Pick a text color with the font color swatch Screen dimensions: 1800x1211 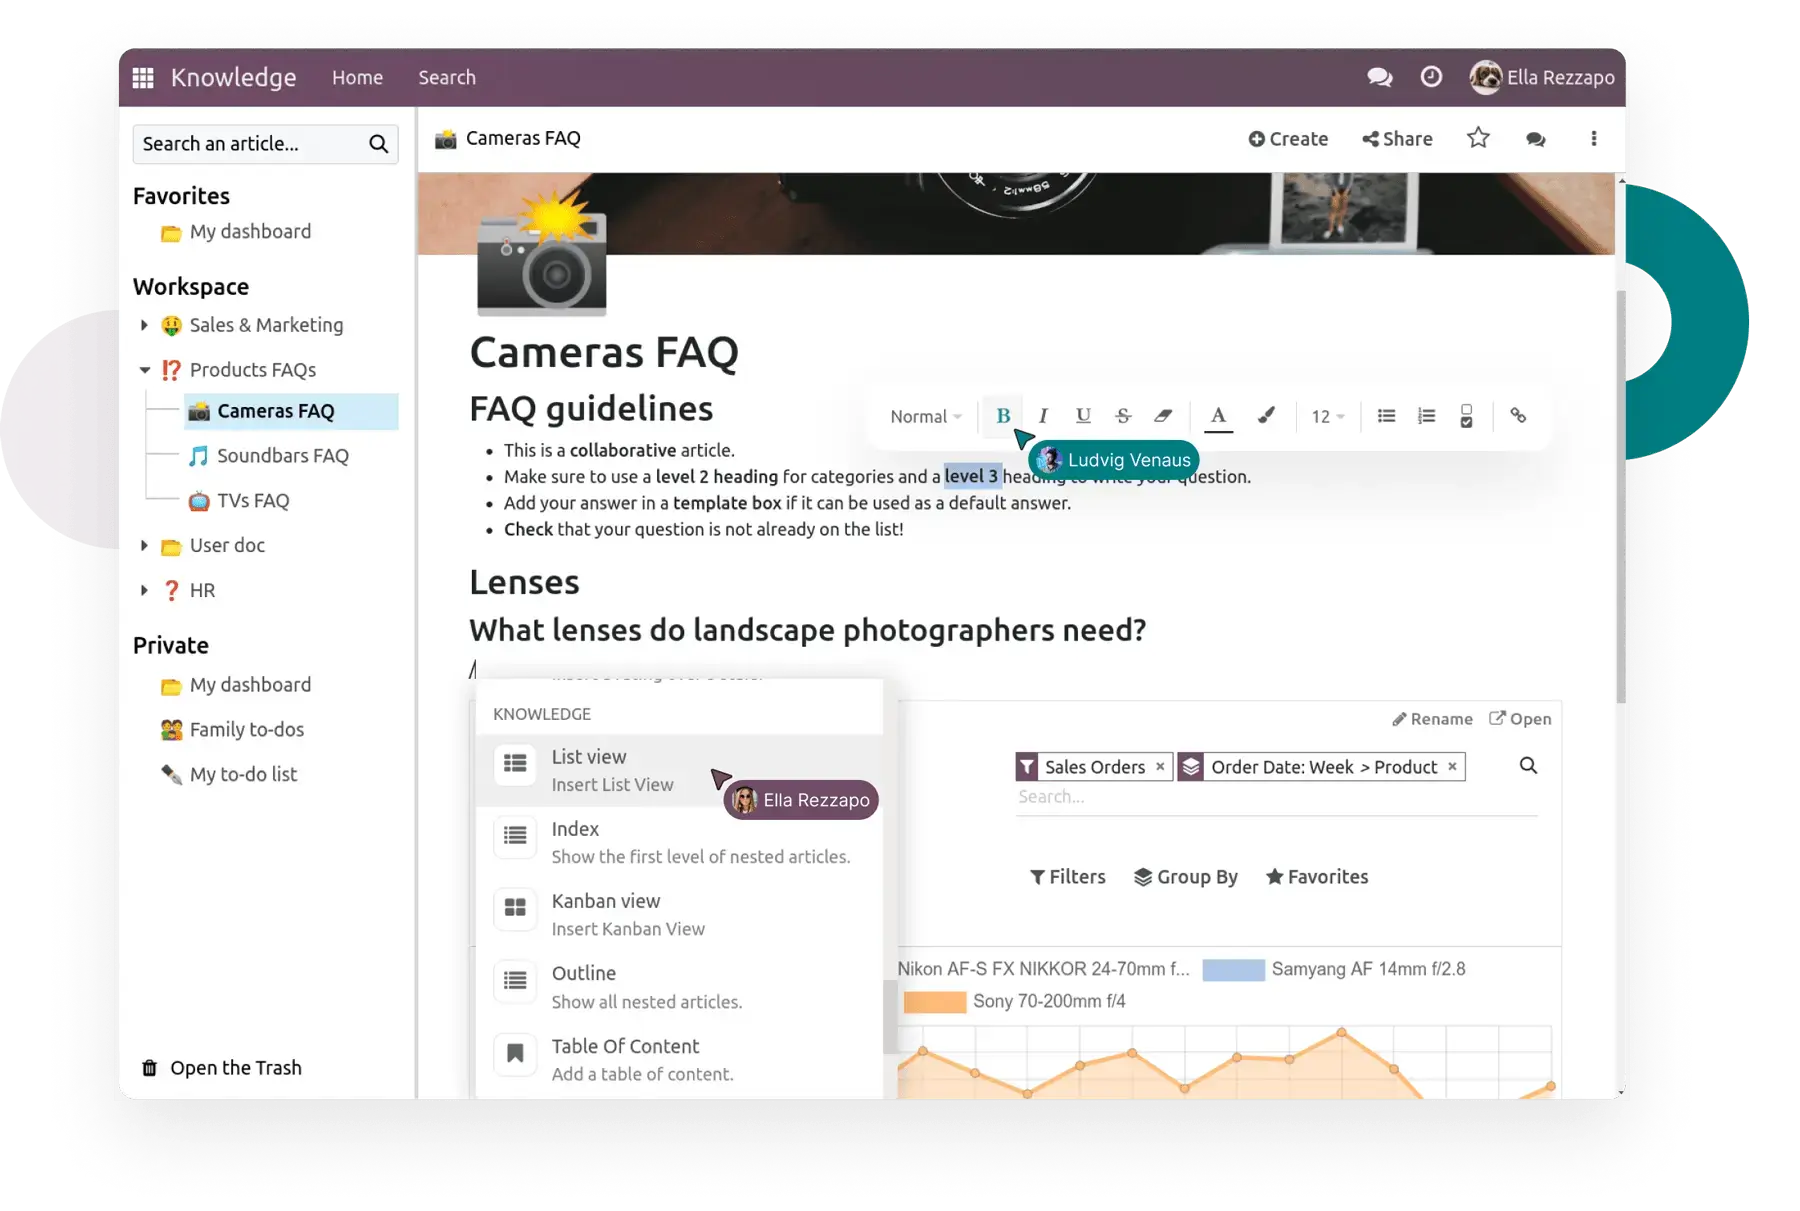pyautogui.click(x=1218, y=415)
